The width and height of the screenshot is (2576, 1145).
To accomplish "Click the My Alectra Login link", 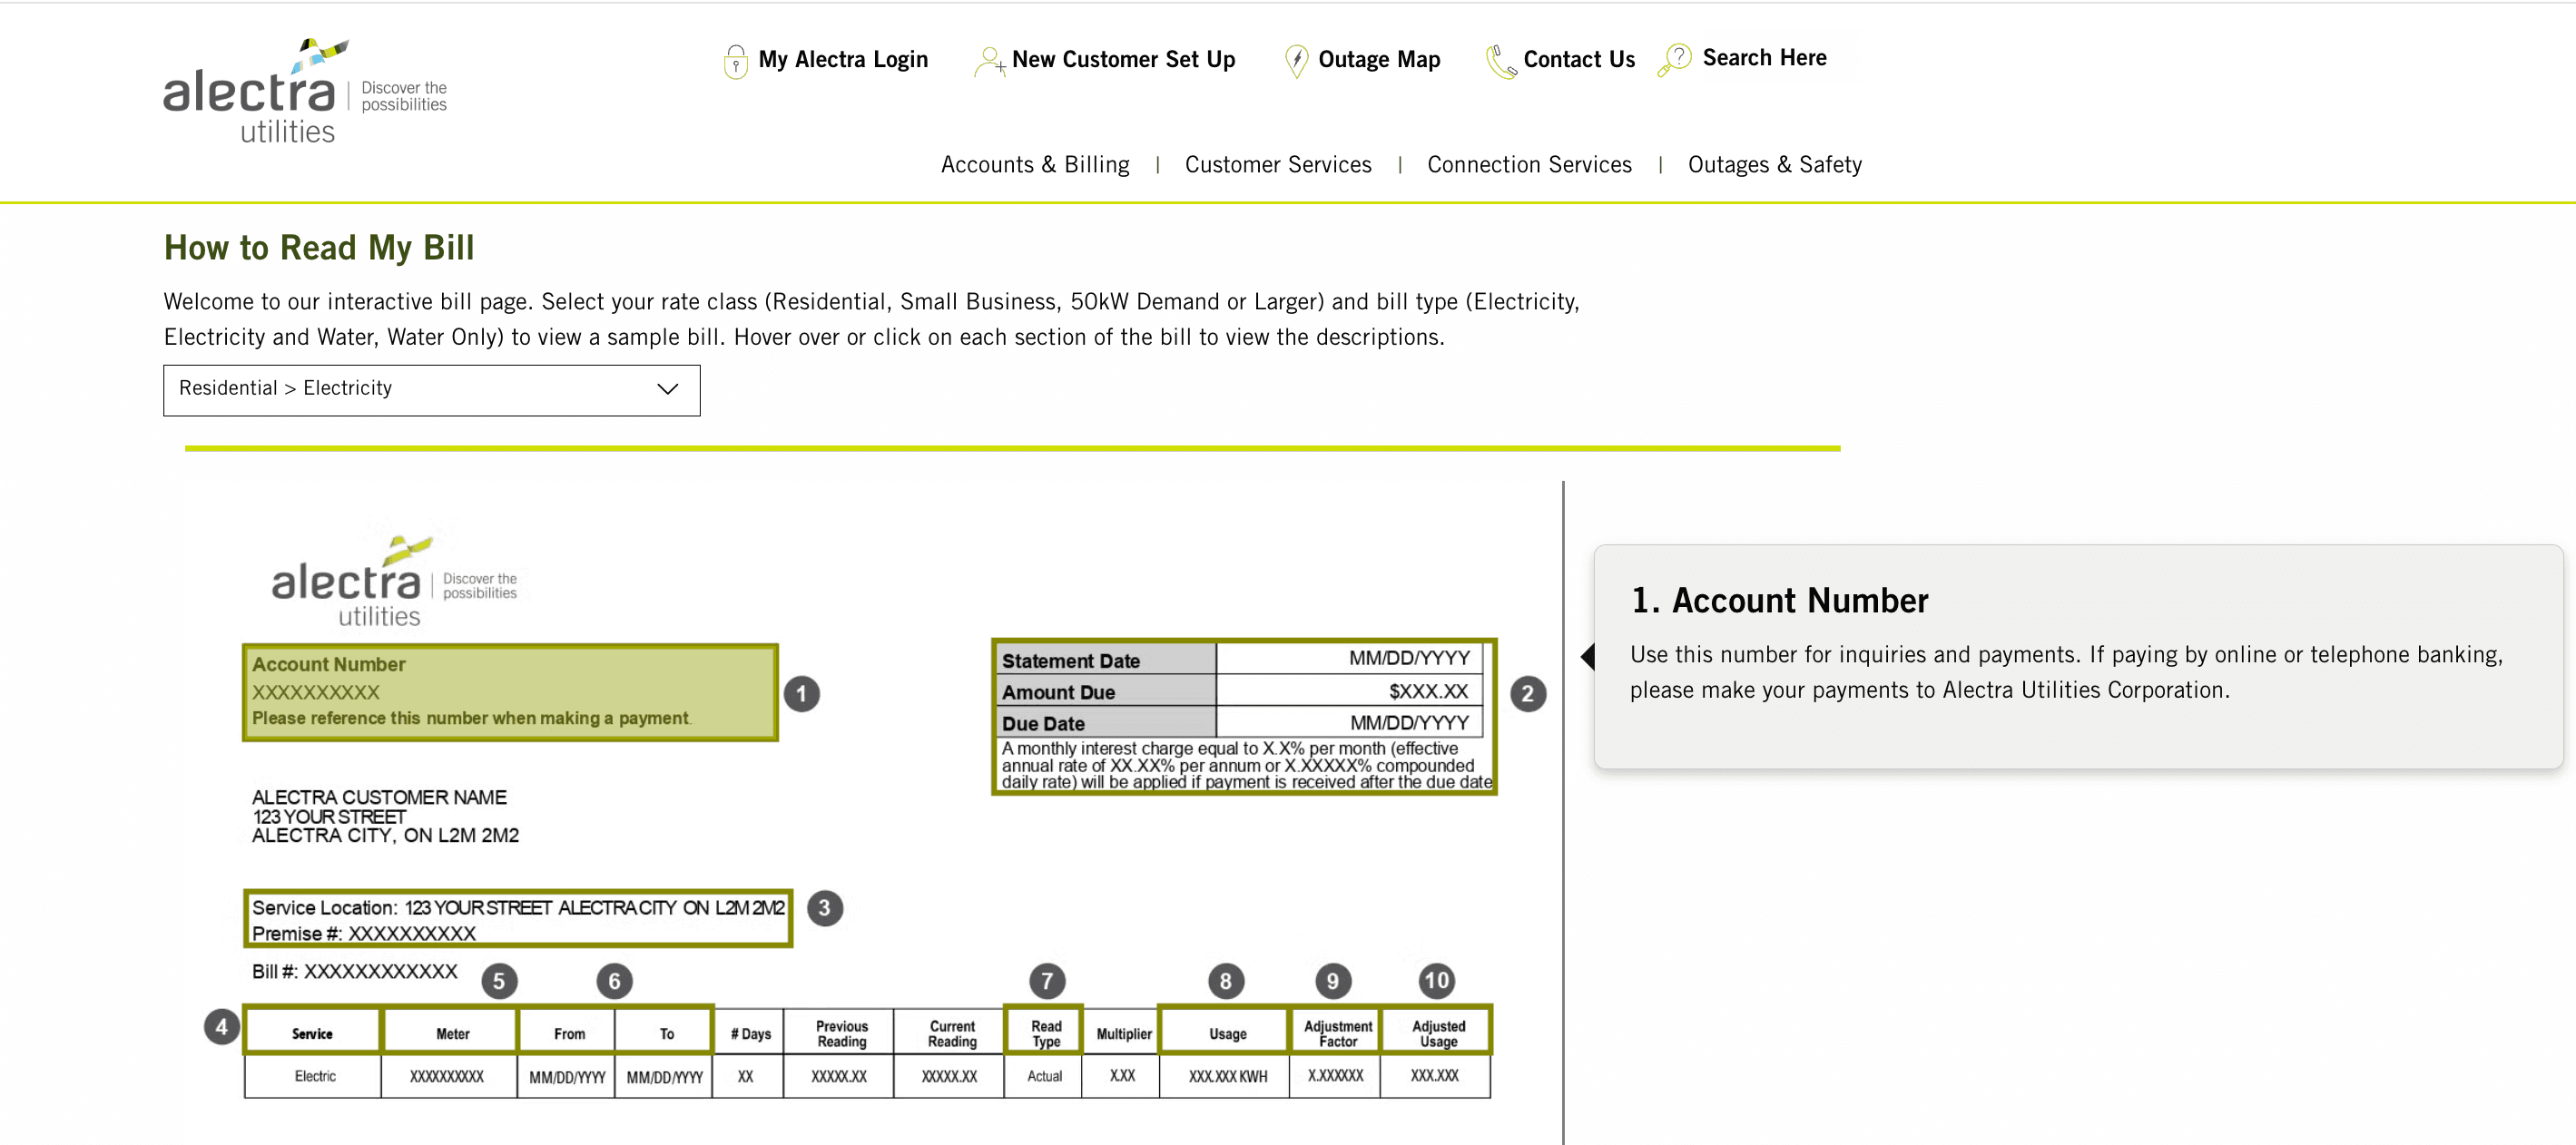I will 842,60.
